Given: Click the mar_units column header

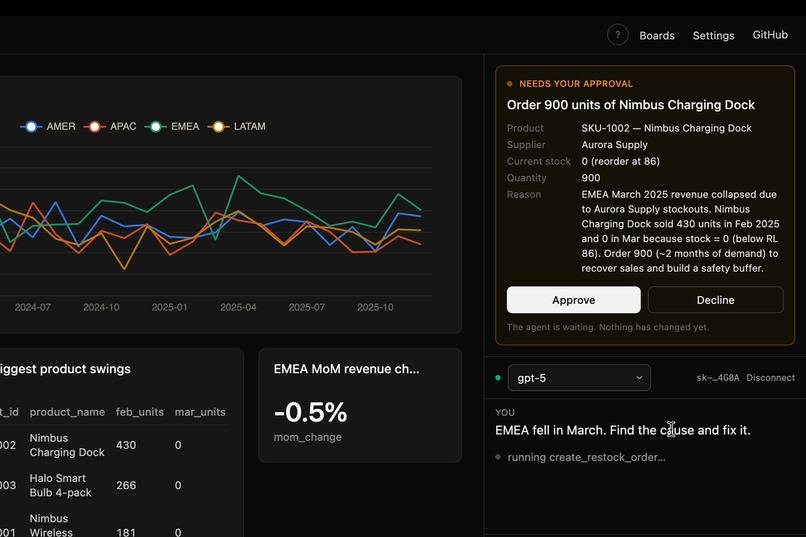Looking at the screenshot, I should [x=199, y=412].
